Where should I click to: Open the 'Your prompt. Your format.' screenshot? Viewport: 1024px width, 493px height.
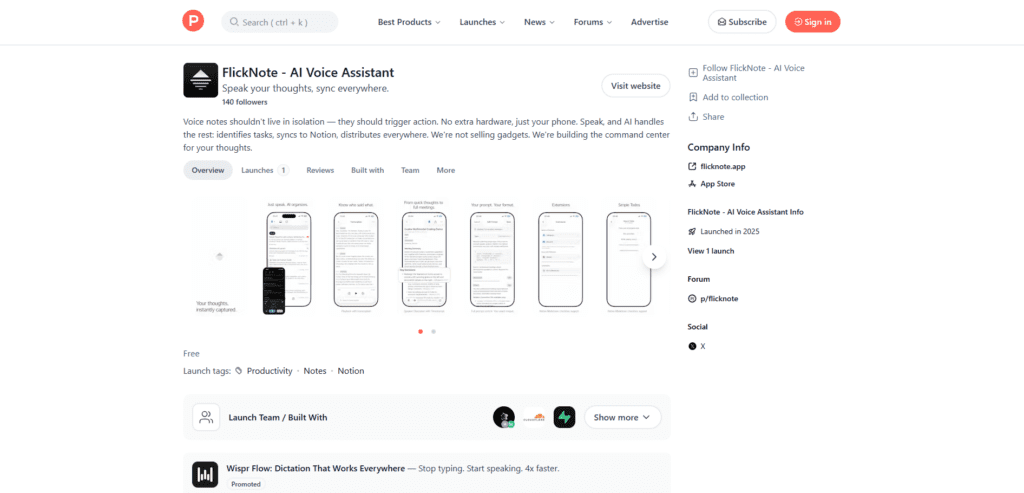click(492, 257)
